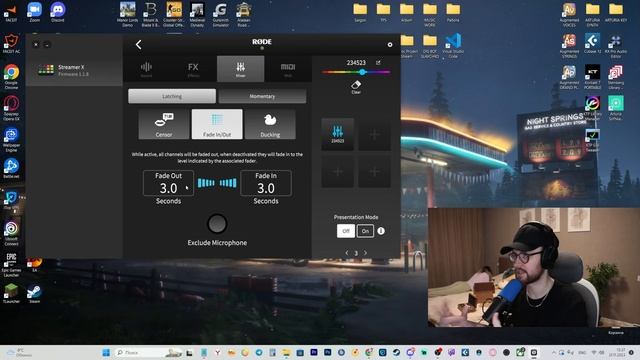This screenshot has height=360, width=640.
Task: Open Wallpaper Engine desktop shortcut
Action: click(11, 140)
